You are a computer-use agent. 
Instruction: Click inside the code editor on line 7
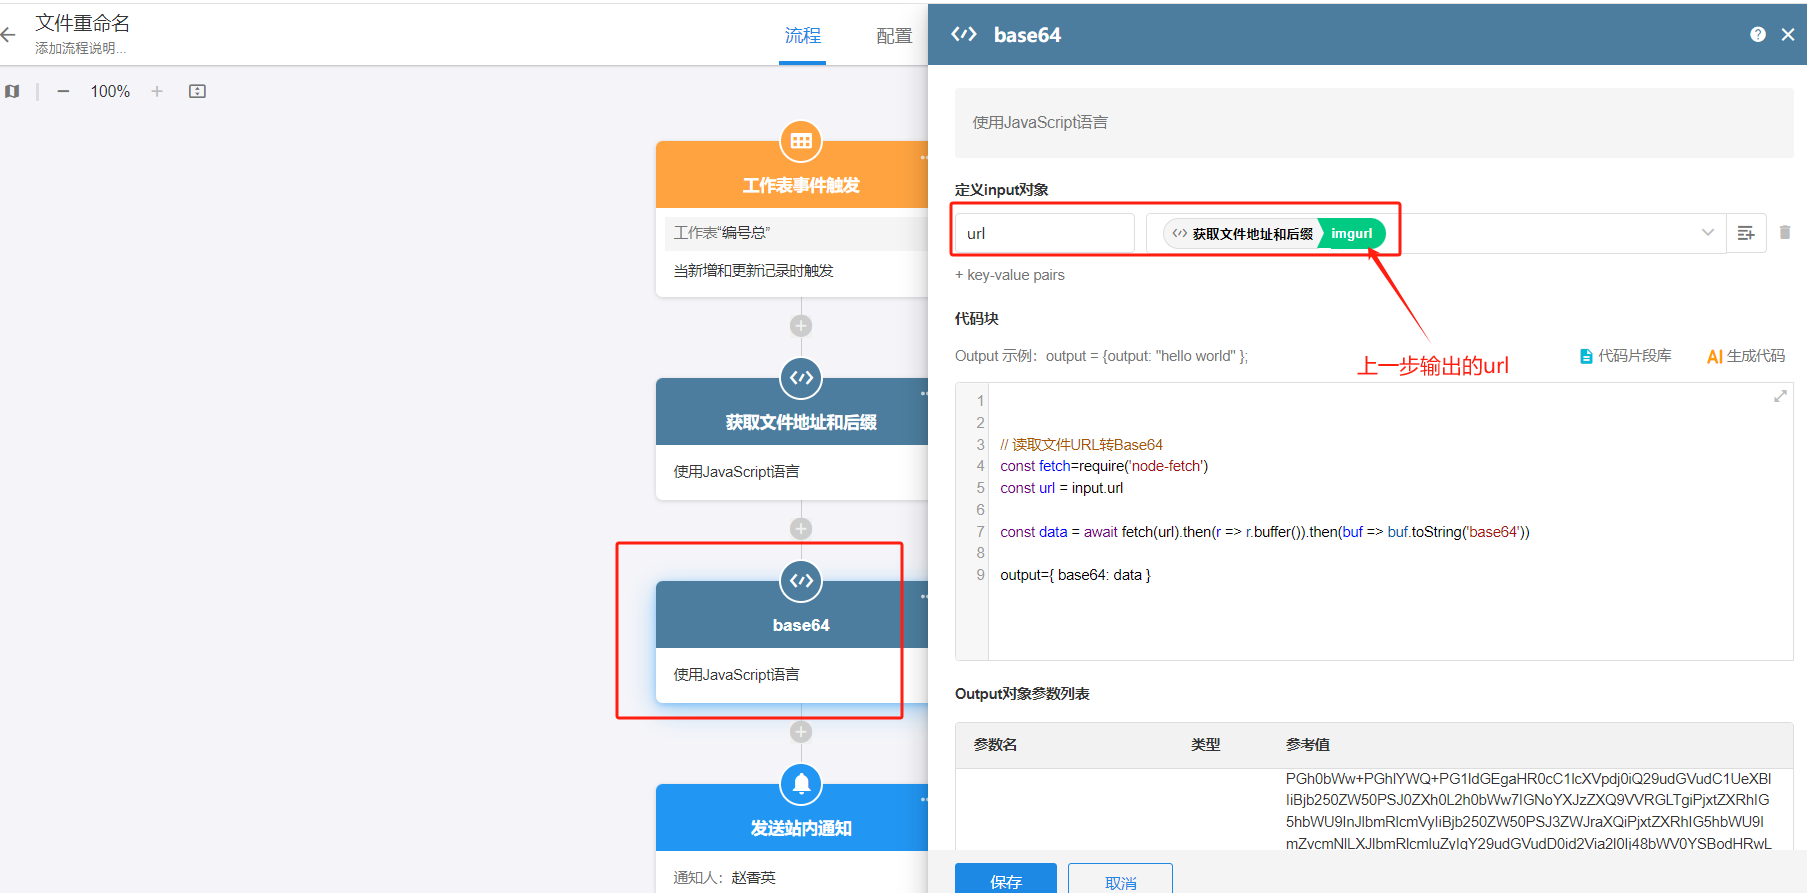point(1265,532)
